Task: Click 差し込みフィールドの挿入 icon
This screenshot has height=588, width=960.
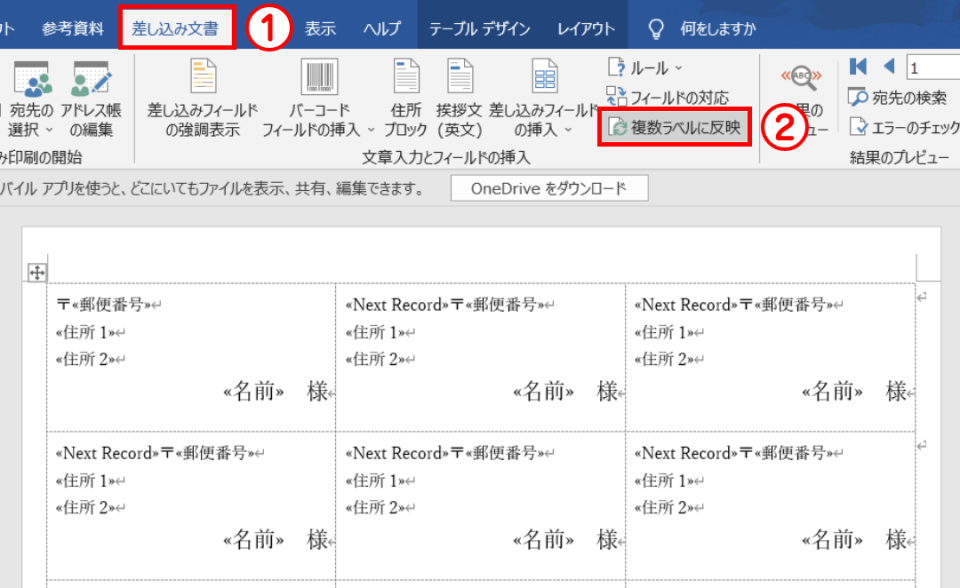Action: (x=544, y=77)
